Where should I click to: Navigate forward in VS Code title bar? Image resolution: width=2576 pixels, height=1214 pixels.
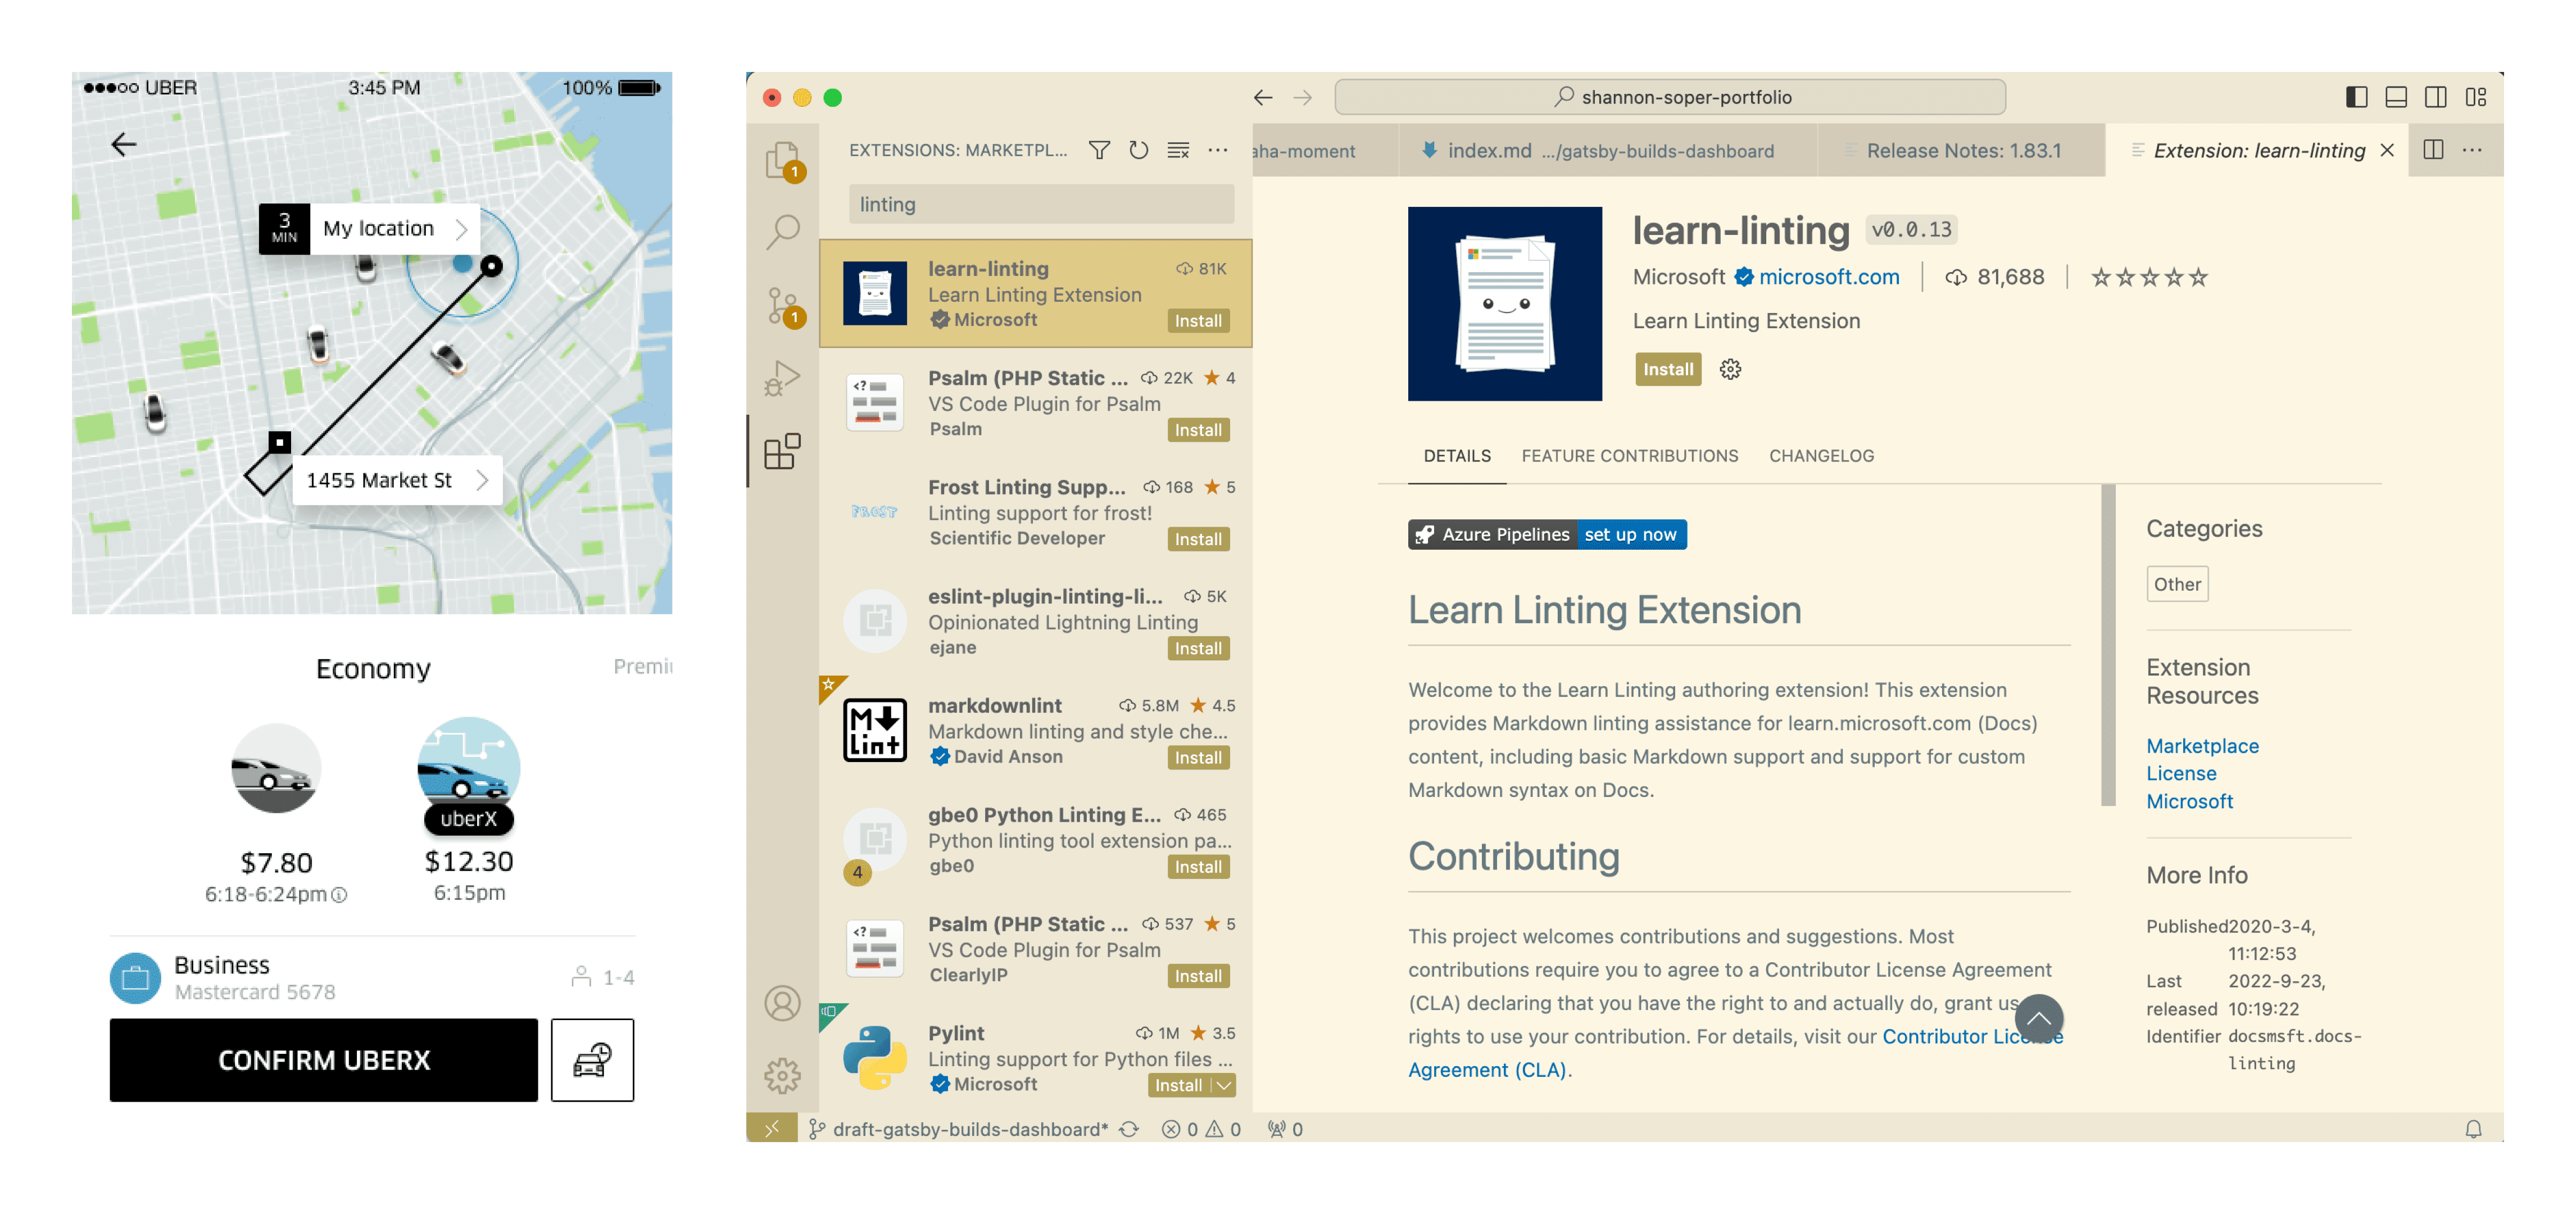(1302, 97)
